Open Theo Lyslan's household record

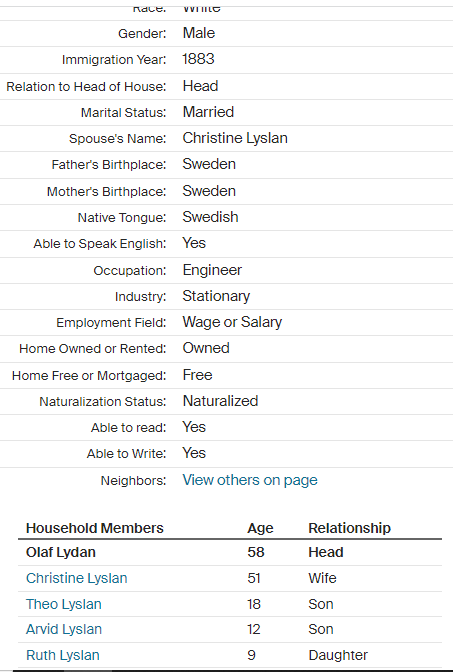64,604
